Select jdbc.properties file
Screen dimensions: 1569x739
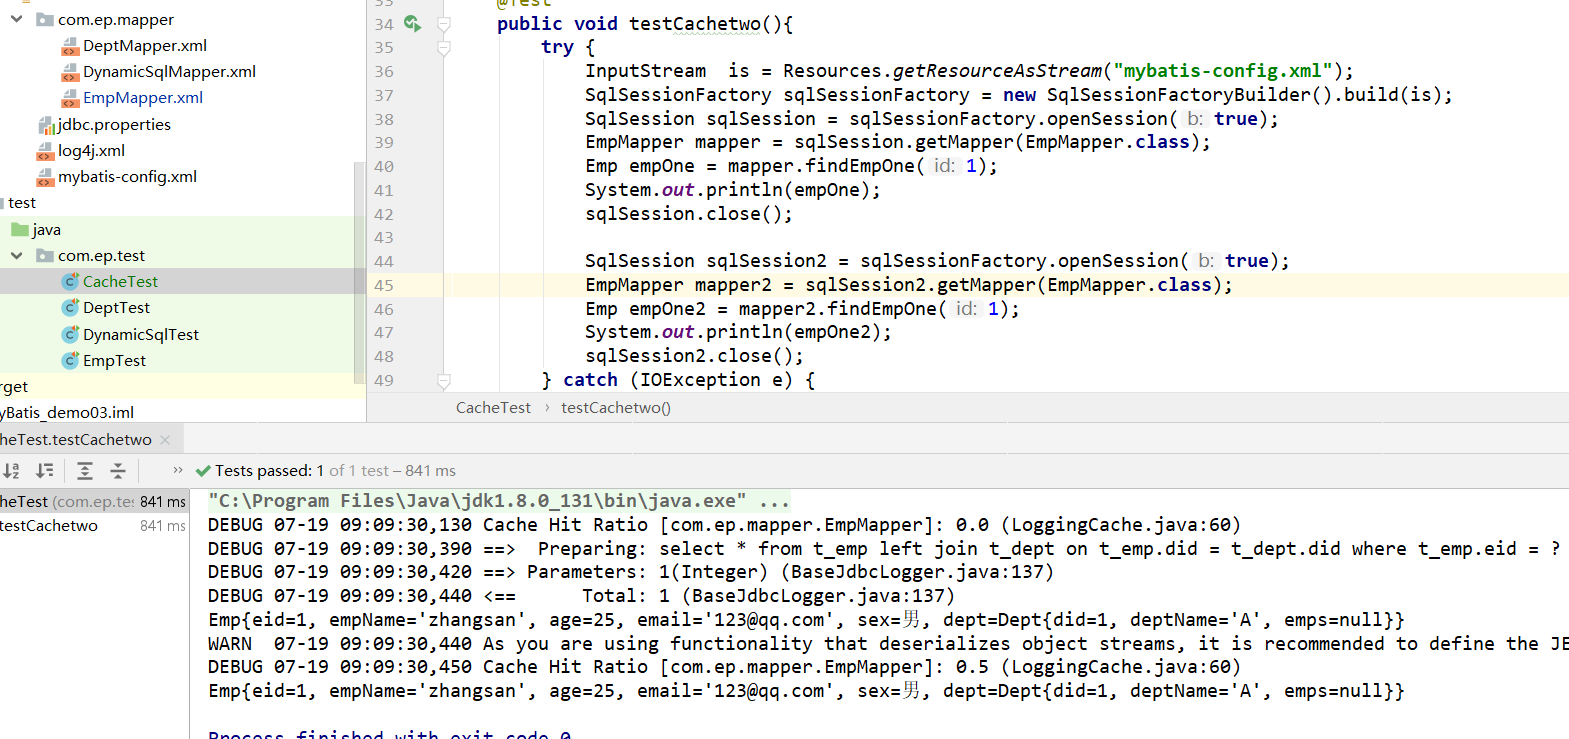pyautogui.click(x=114, y=125)
